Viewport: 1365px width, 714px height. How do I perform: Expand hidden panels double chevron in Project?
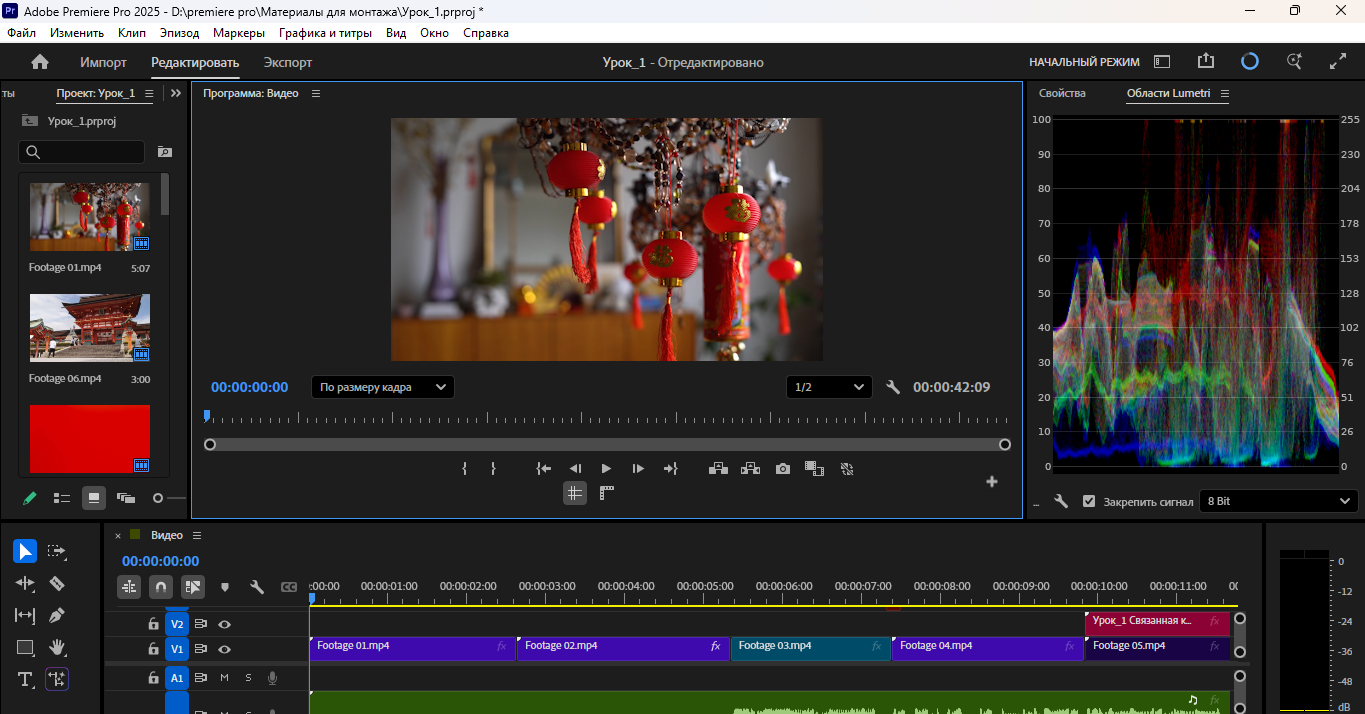coord(176,93)
